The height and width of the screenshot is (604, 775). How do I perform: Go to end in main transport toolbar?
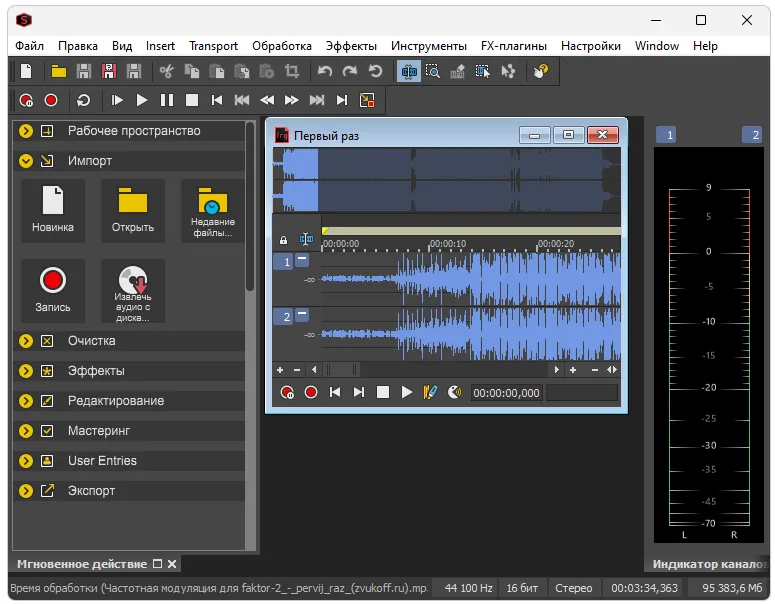tap(342, 100)
